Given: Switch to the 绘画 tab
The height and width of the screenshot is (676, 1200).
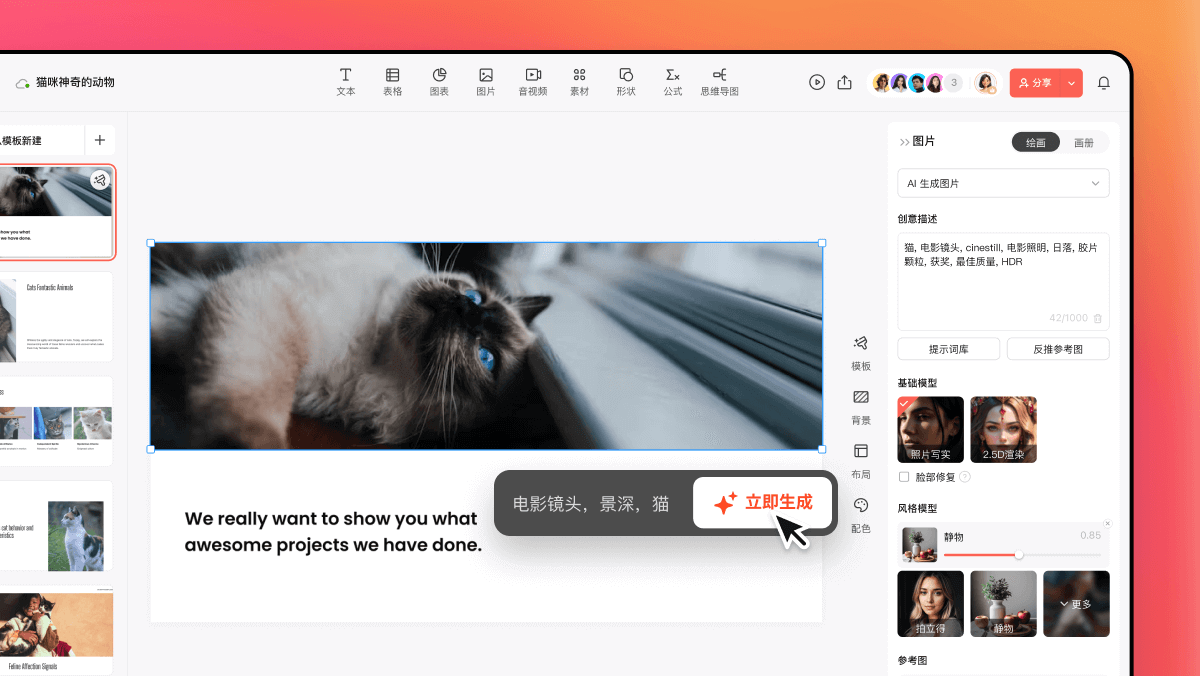Looking at the screenshot, I should pos(1035,142).
